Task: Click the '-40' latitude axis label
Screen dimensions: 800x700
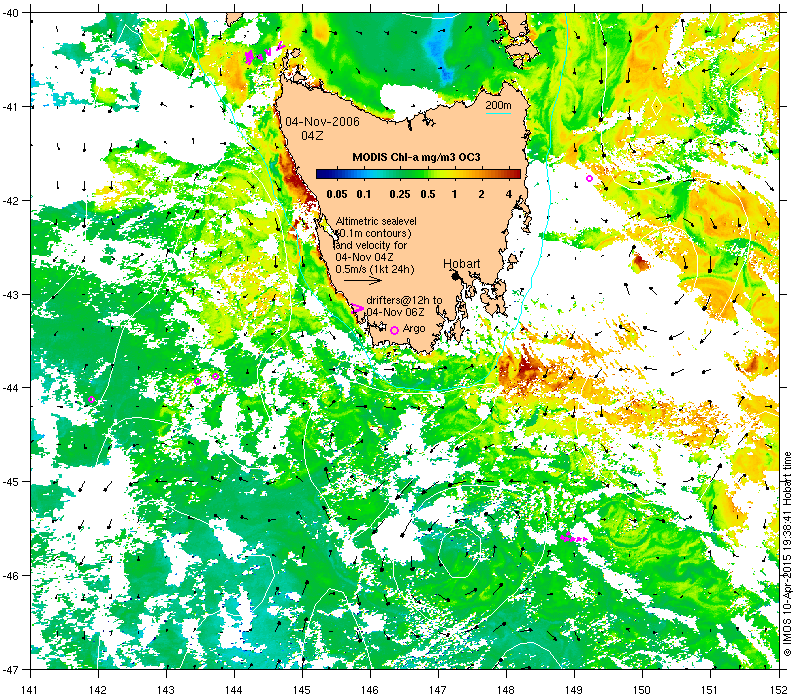Action: pyautogui.click(x=11, y=13)
